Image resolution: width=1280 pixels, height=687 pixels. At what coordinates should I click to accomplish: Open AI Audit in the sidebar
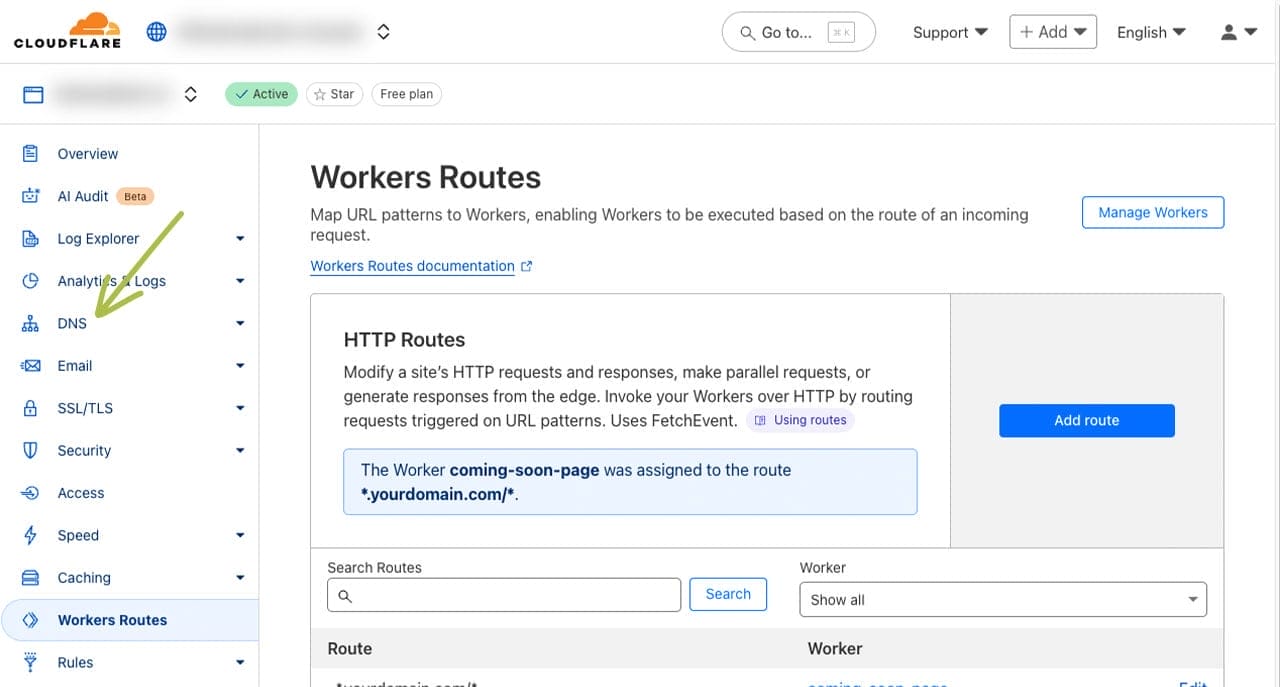[x=83, y=196]
